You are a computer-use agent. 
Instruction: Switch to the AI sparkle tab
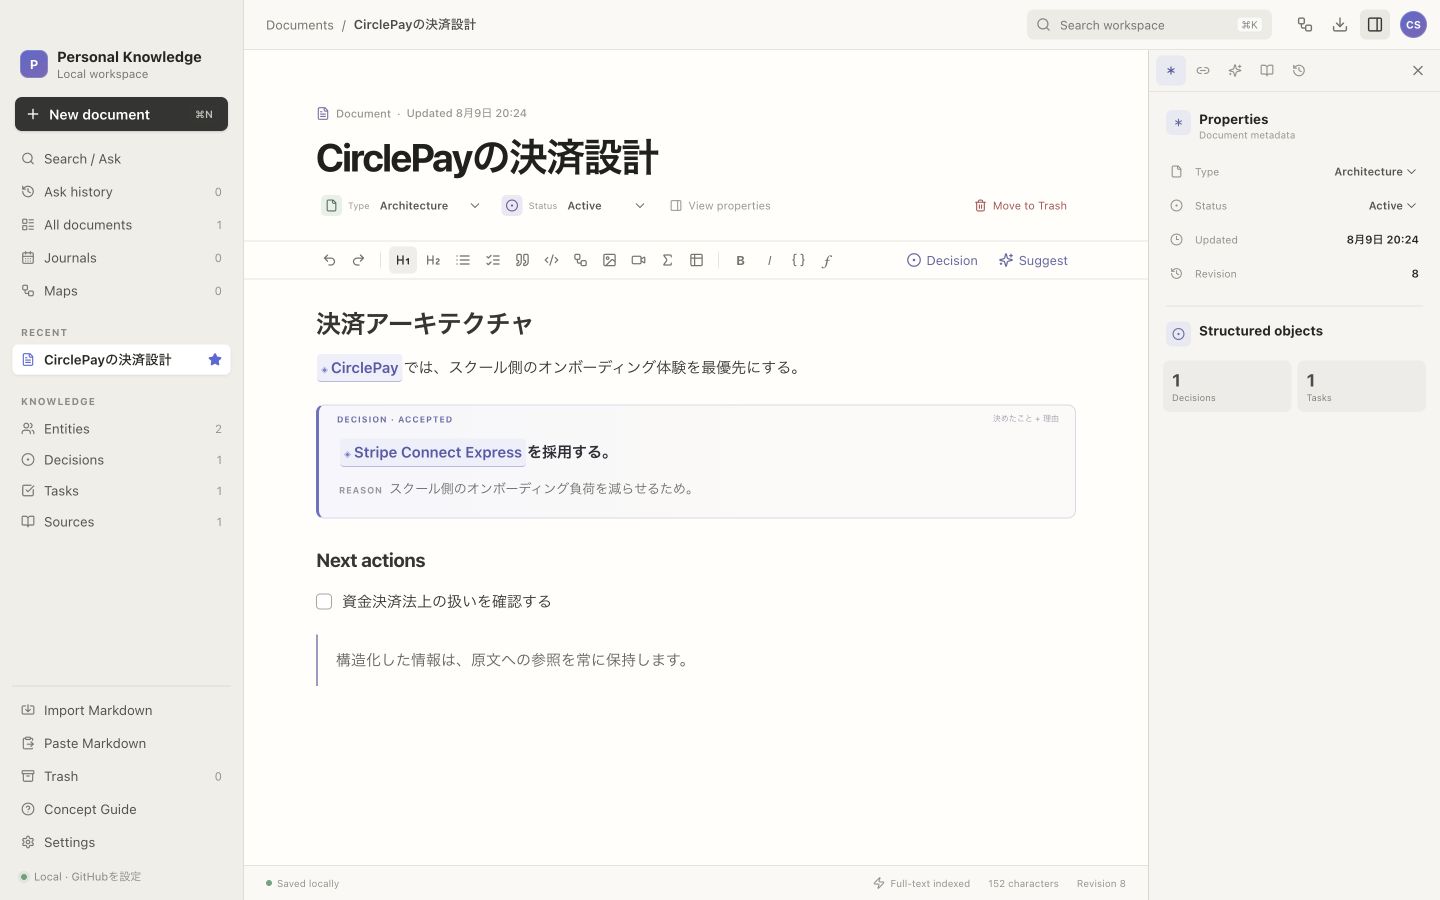click(1235, 70)
